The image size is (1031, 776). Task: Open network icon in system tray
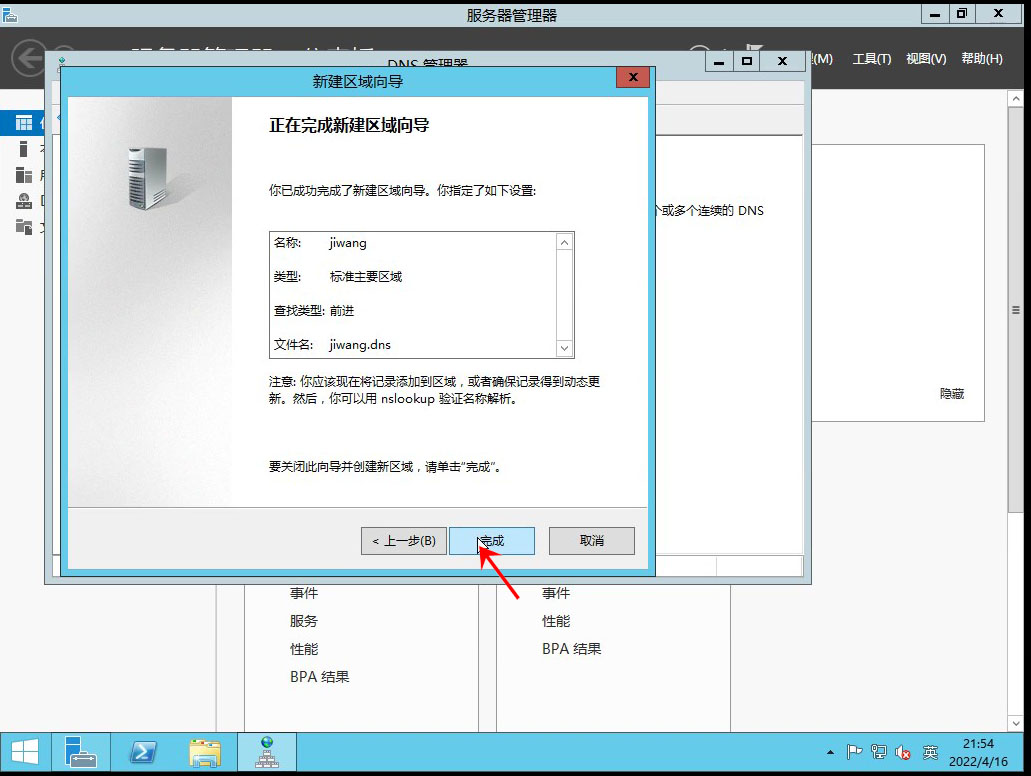tap(878, 752)
